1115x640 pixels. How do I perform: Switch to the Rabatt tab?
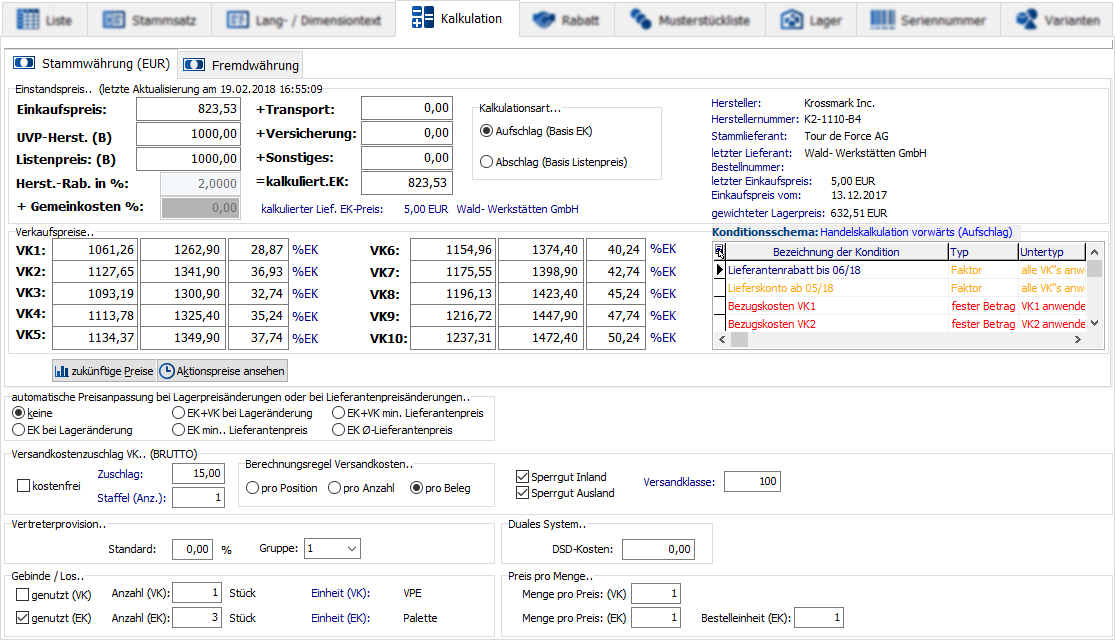566,19
